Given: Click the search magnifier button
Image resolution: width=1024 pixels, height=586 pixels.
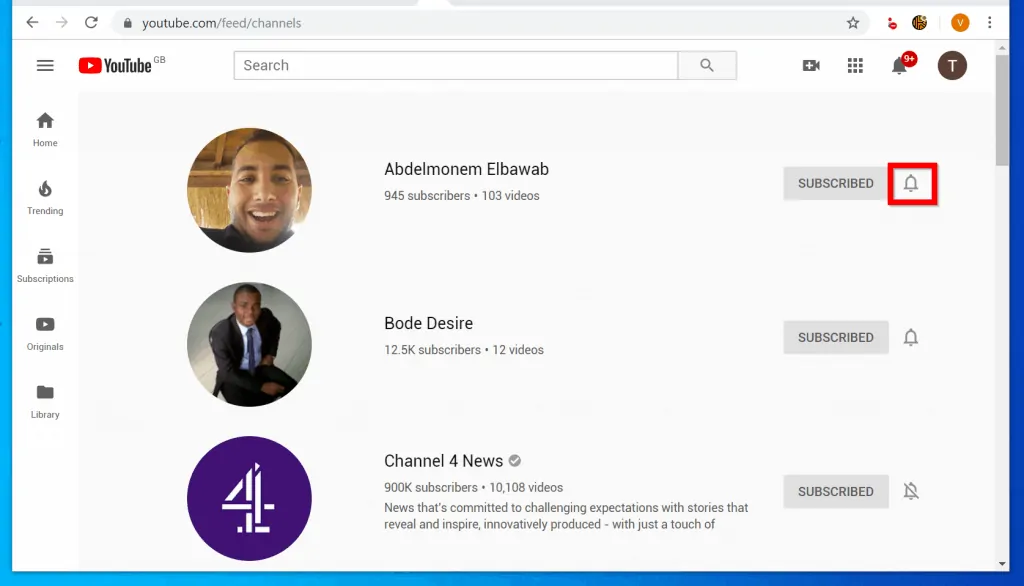Looking at the screenshot, I should [x=707, y=66].
